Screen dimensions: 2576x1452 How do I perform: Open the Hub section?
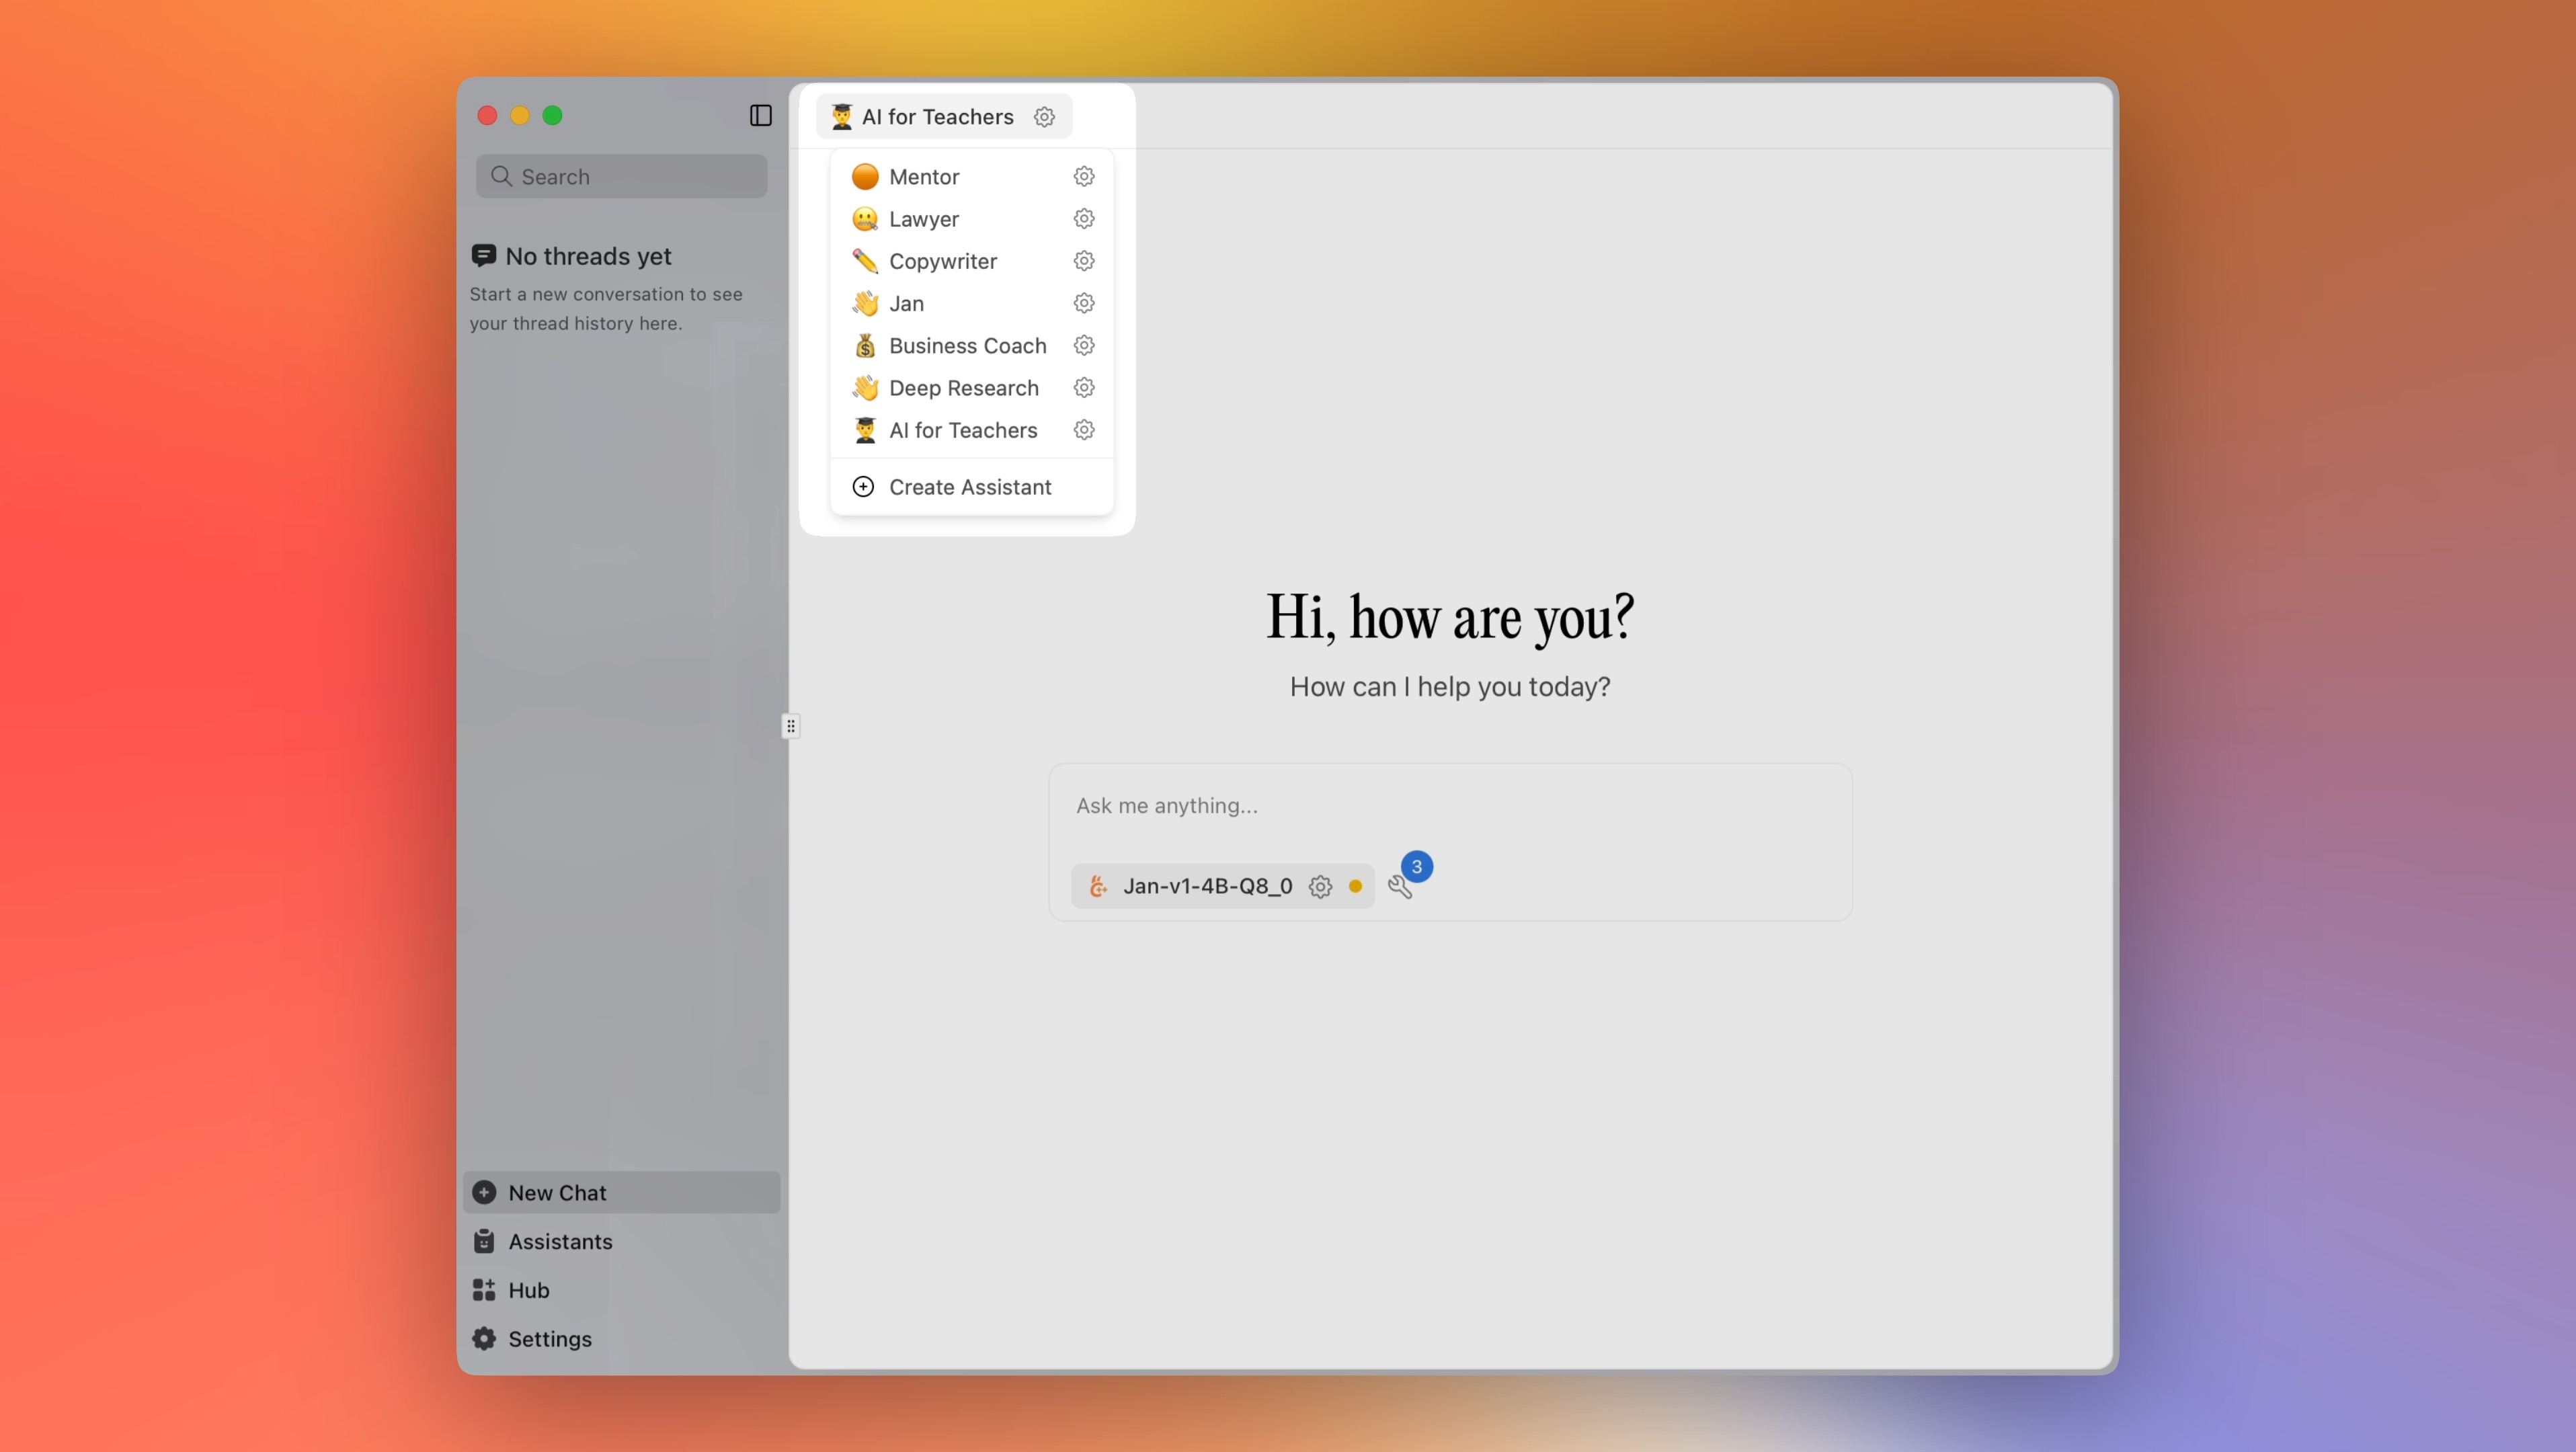tap(528, 1290)
